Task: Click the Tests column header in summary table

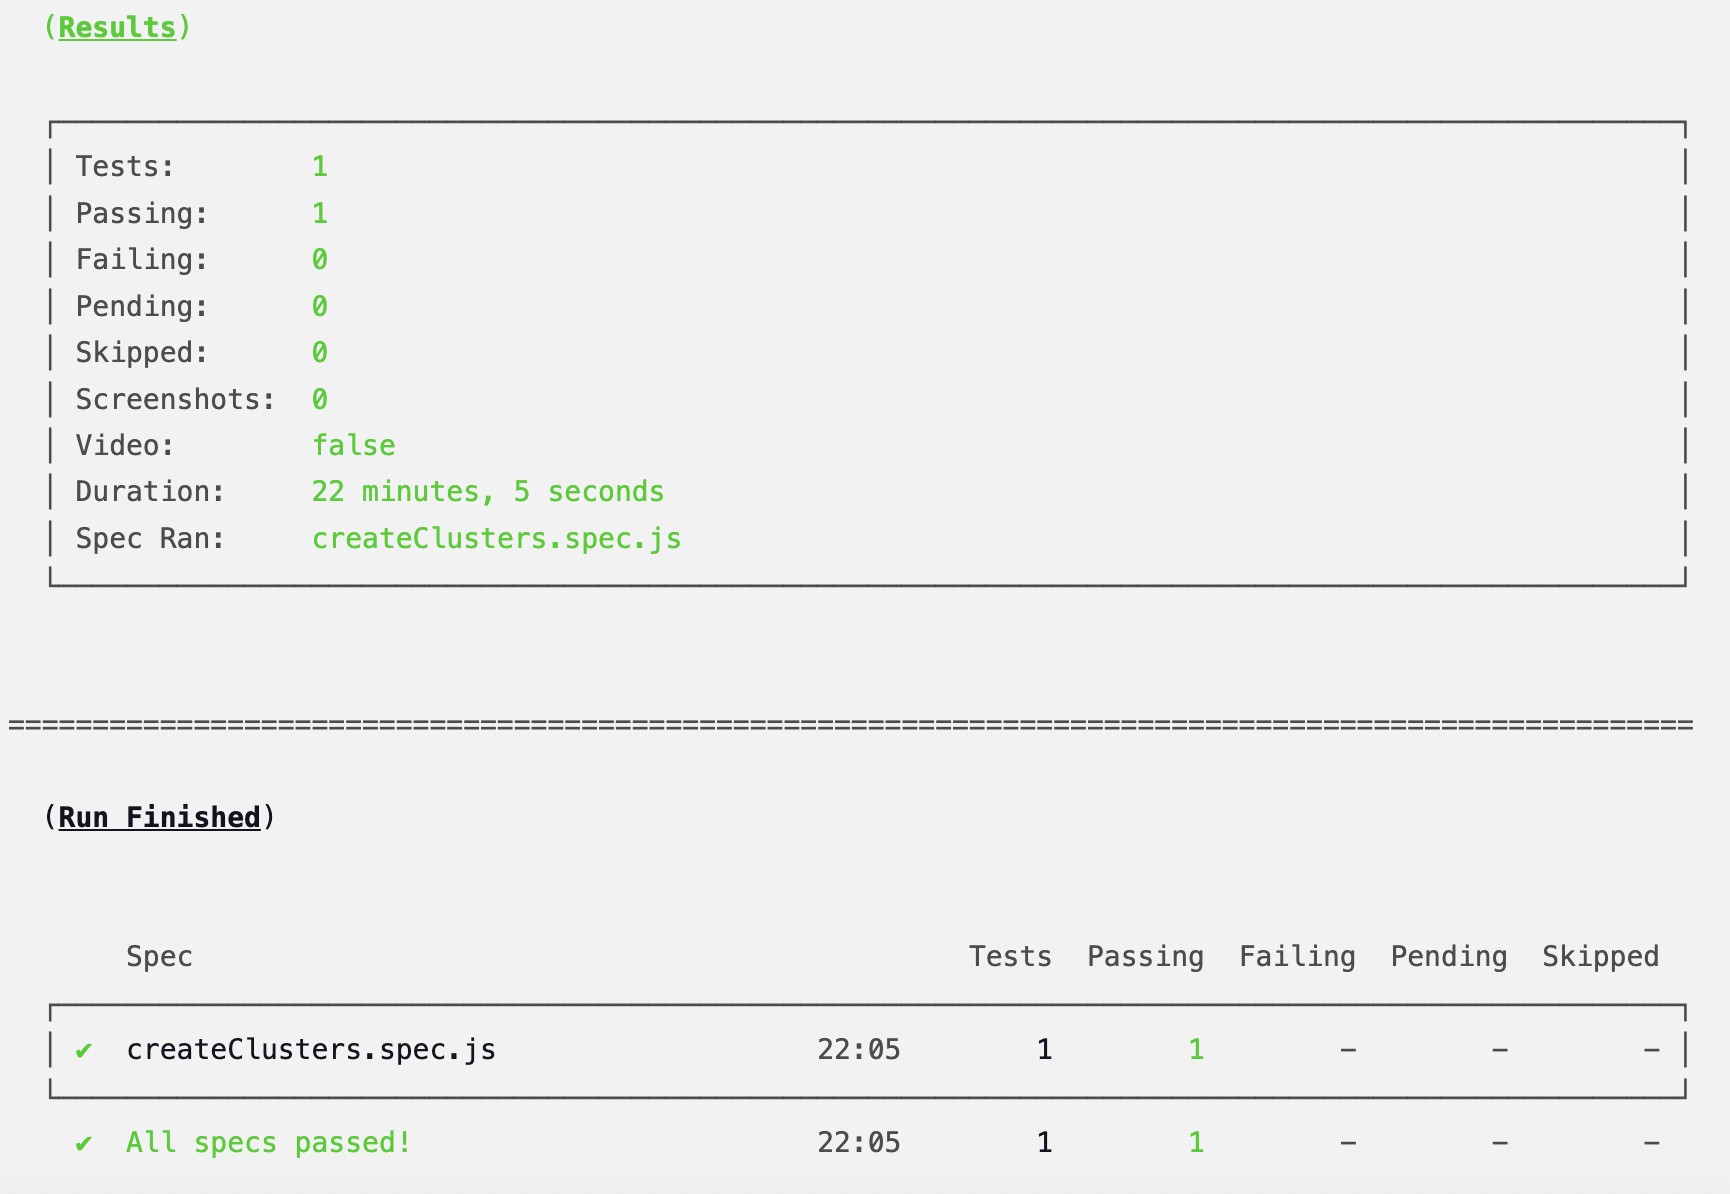Action: [1010, 957]
